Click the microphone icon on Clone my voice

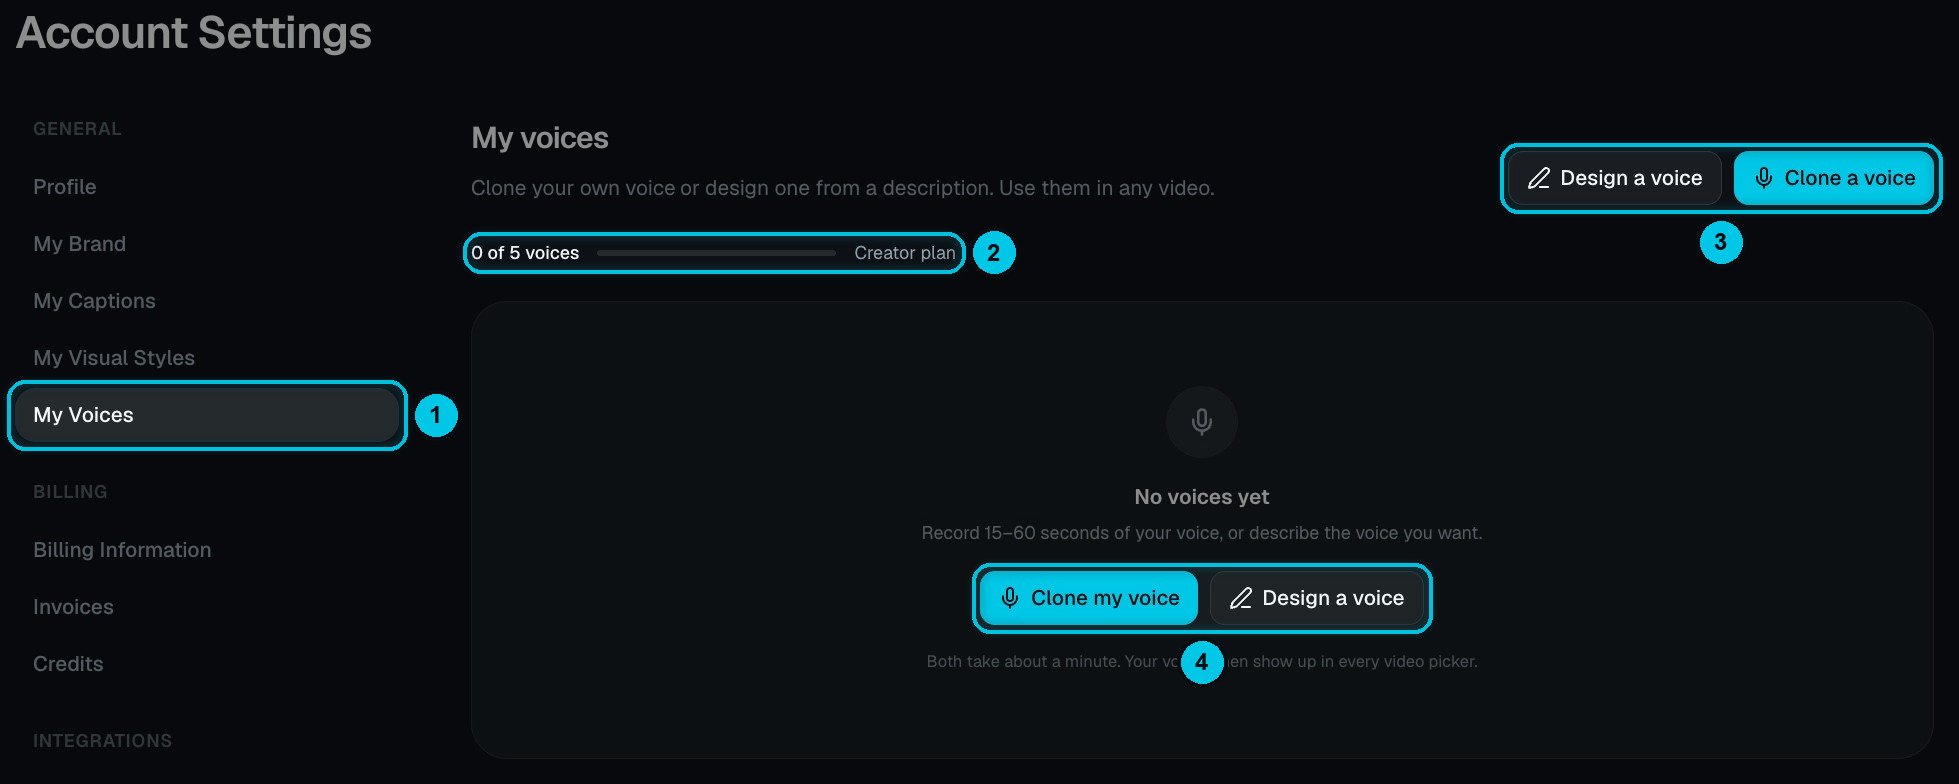click(x=1010, y=598)
